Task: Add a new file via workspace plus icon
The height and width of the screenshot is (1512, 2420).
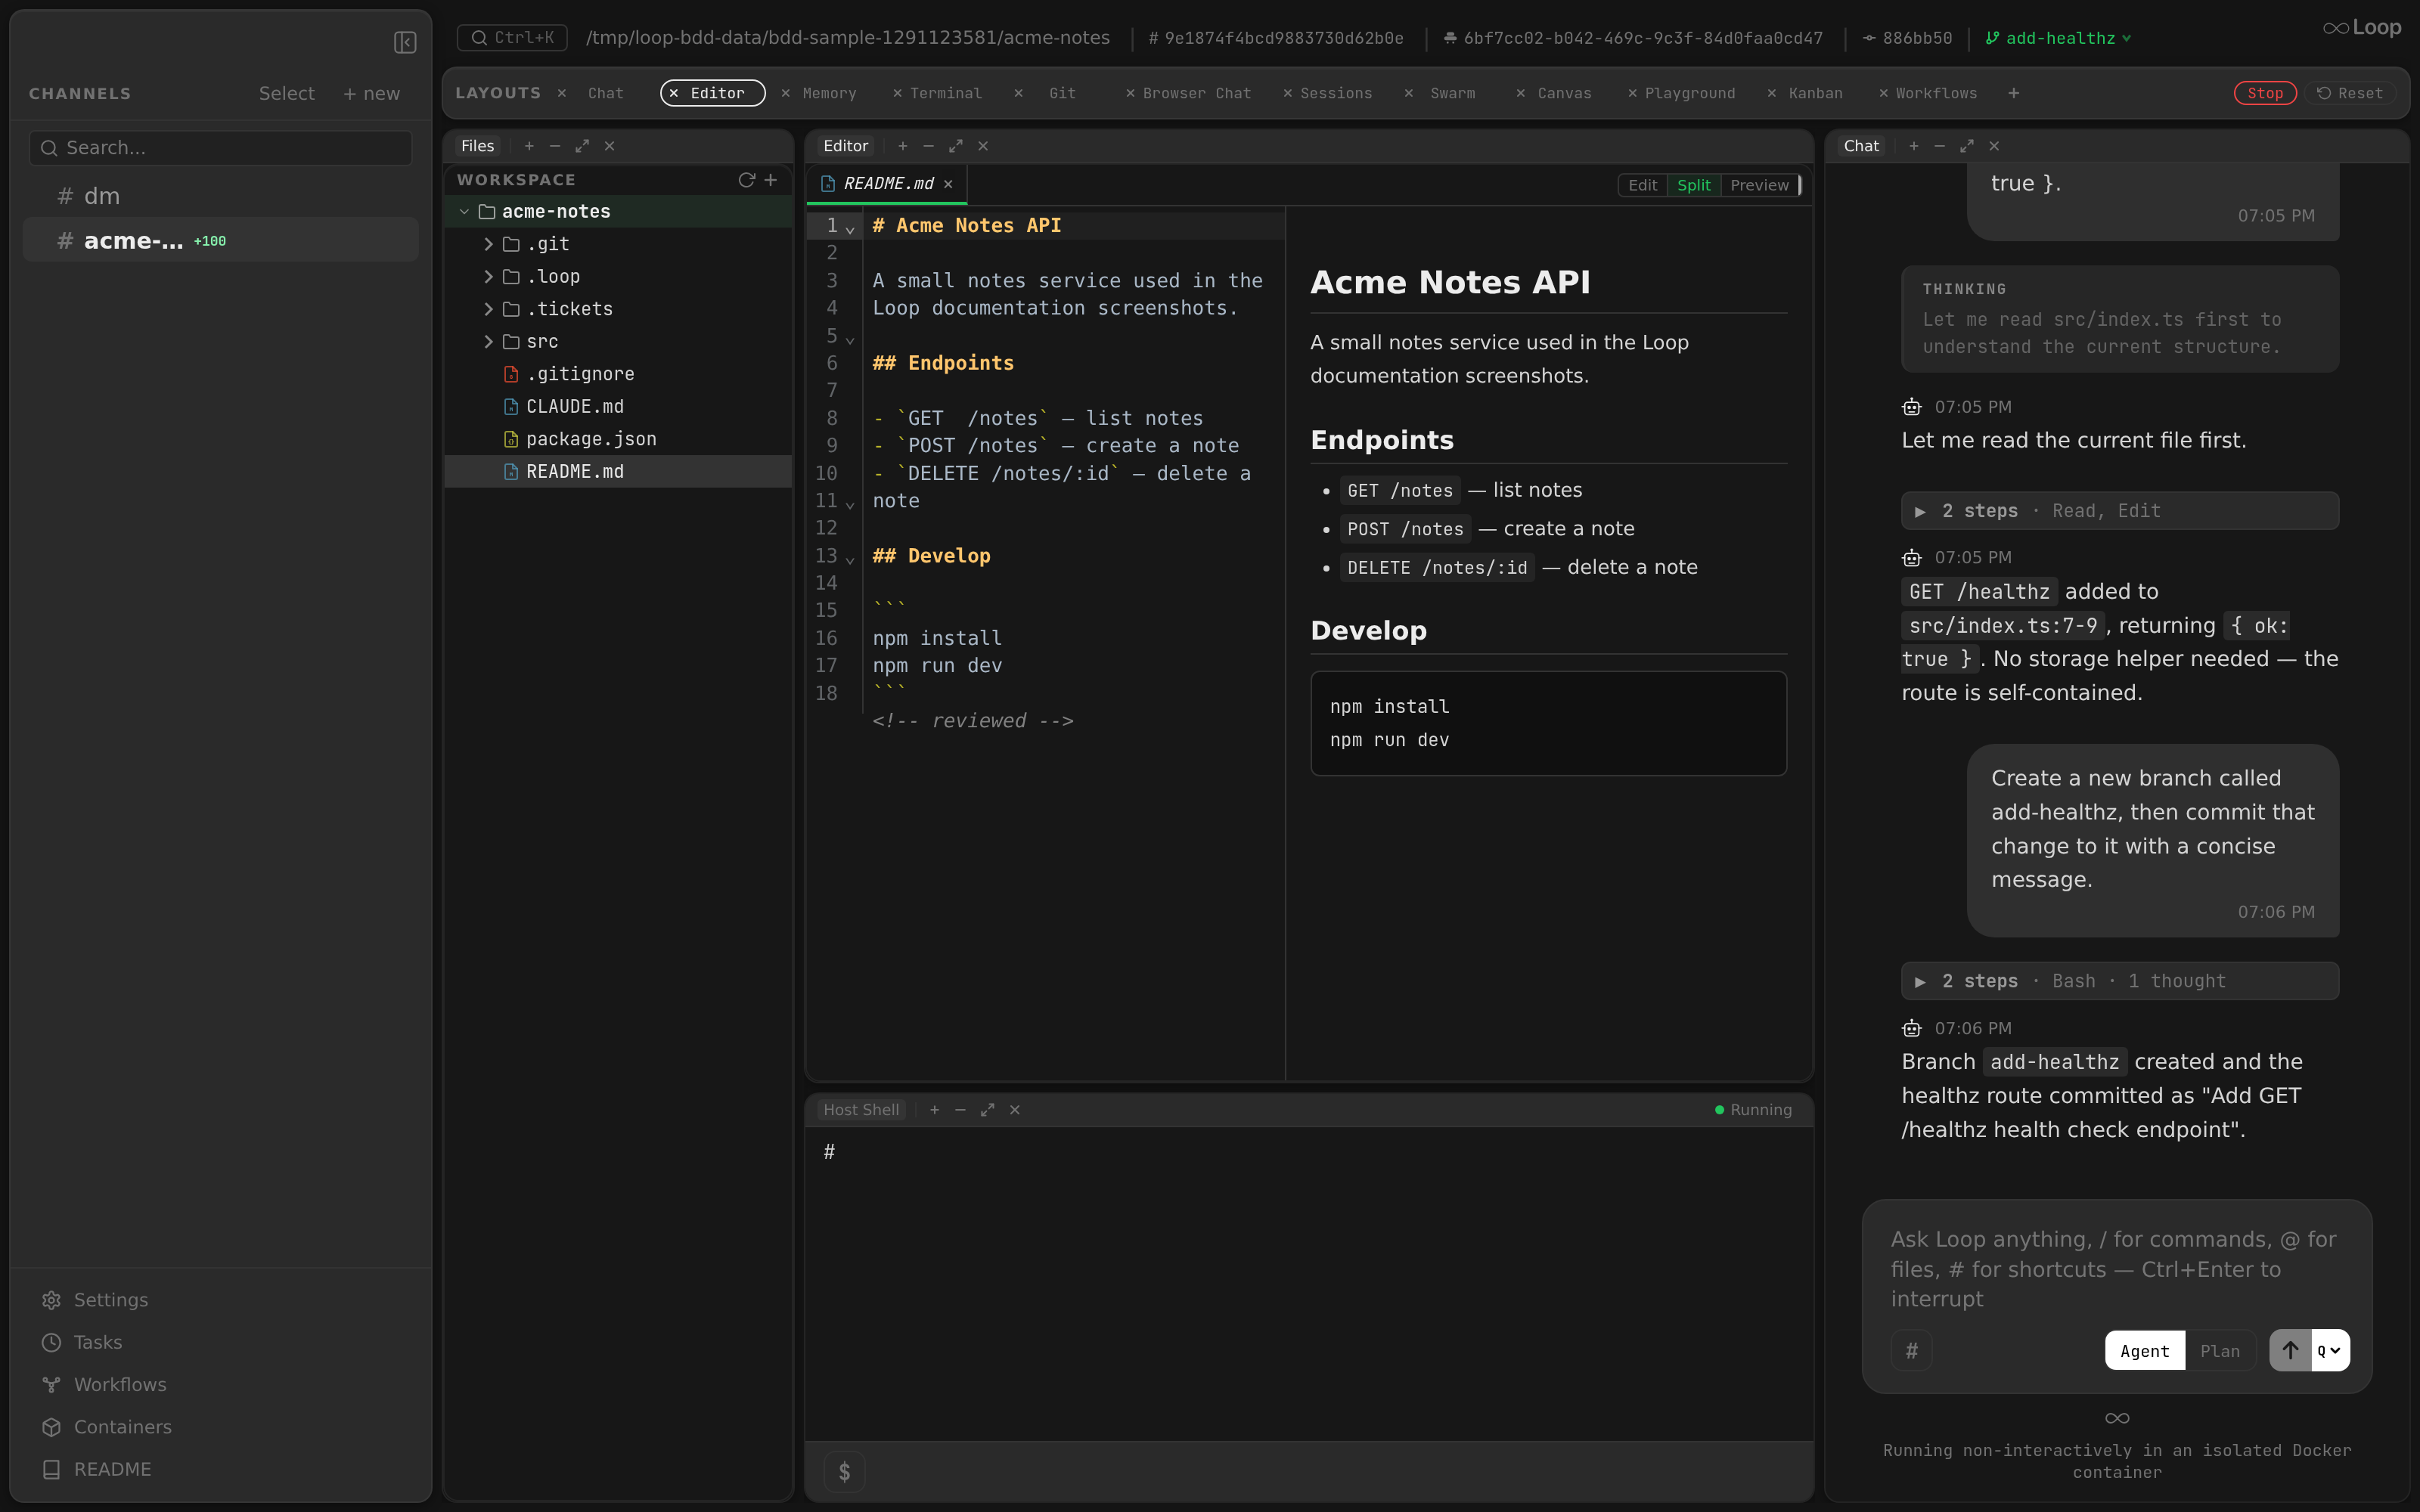Action: click(771, 180)
